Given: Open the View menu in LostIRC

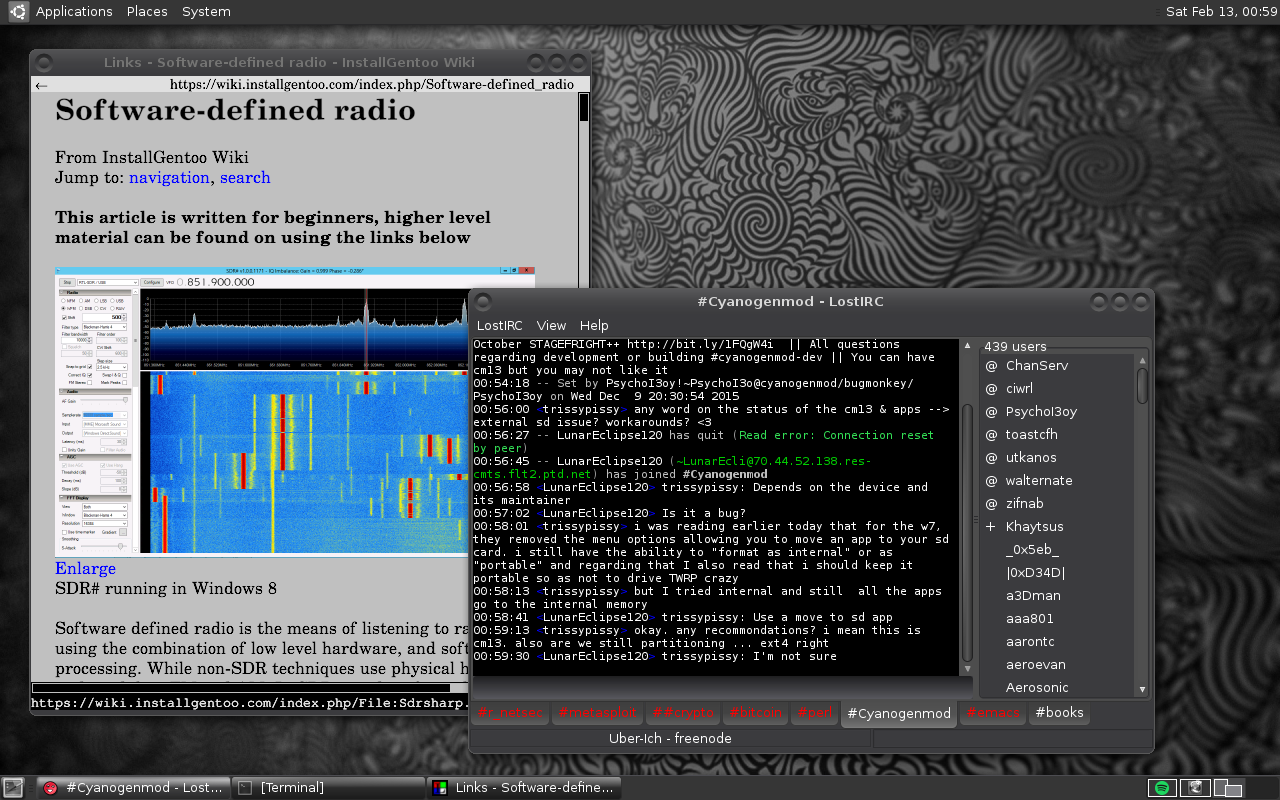Looking at the screenshot, I should click(551, 325).
